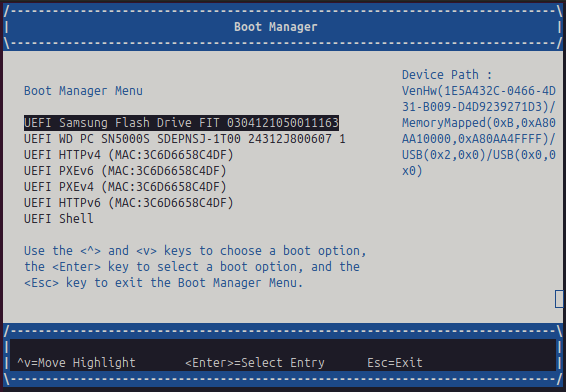Select UEFI WD PC SN5000S boot entry

coord(184,139)
